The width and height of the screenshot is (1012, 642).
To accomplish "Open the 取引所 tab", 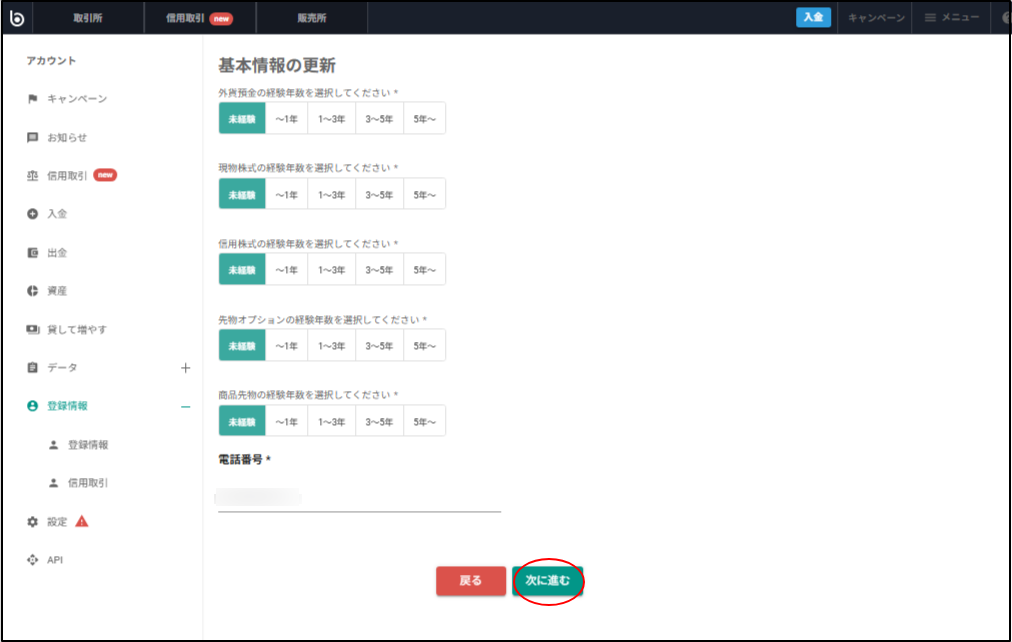I will [88, 18].
